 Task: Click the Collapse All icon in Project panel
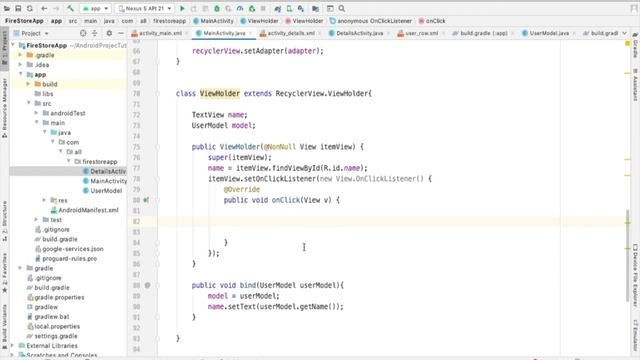(95, 33)
